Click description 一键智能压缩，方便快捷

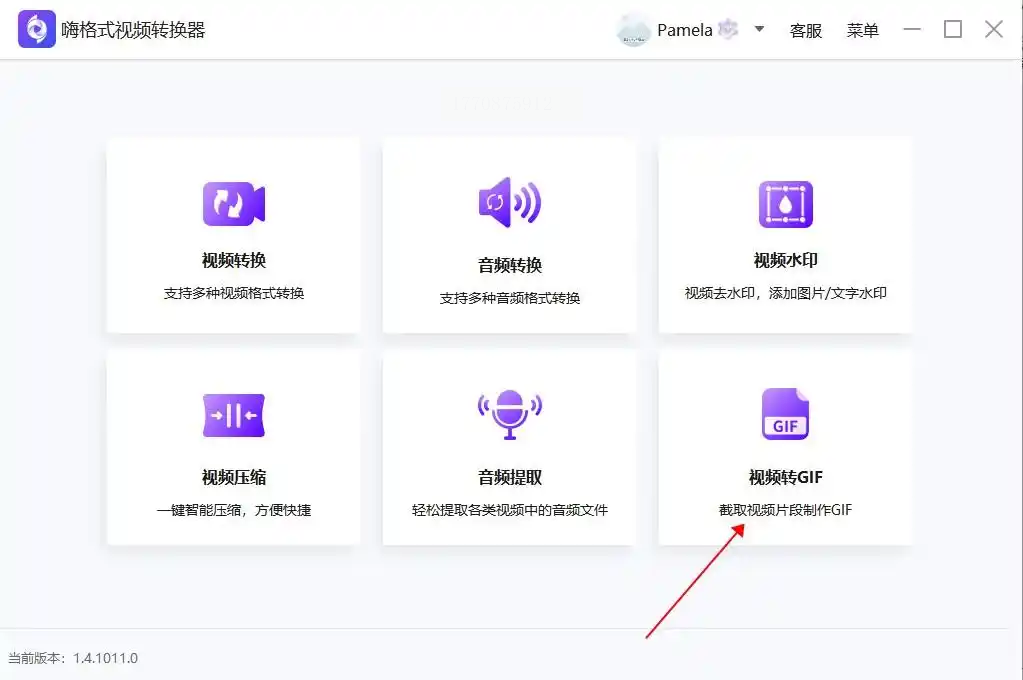coord(234,510)
